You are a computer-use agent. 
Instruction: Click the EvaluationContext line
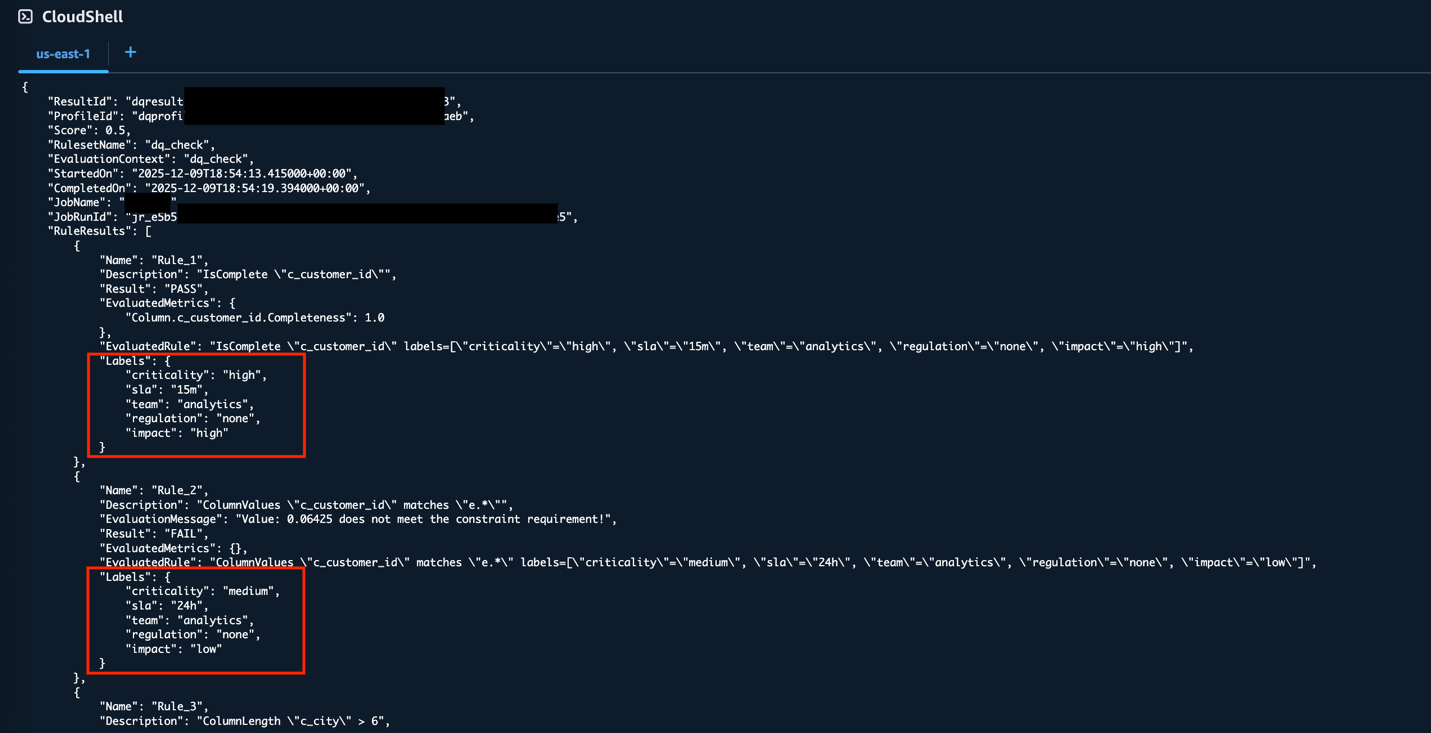pos(151,159)
